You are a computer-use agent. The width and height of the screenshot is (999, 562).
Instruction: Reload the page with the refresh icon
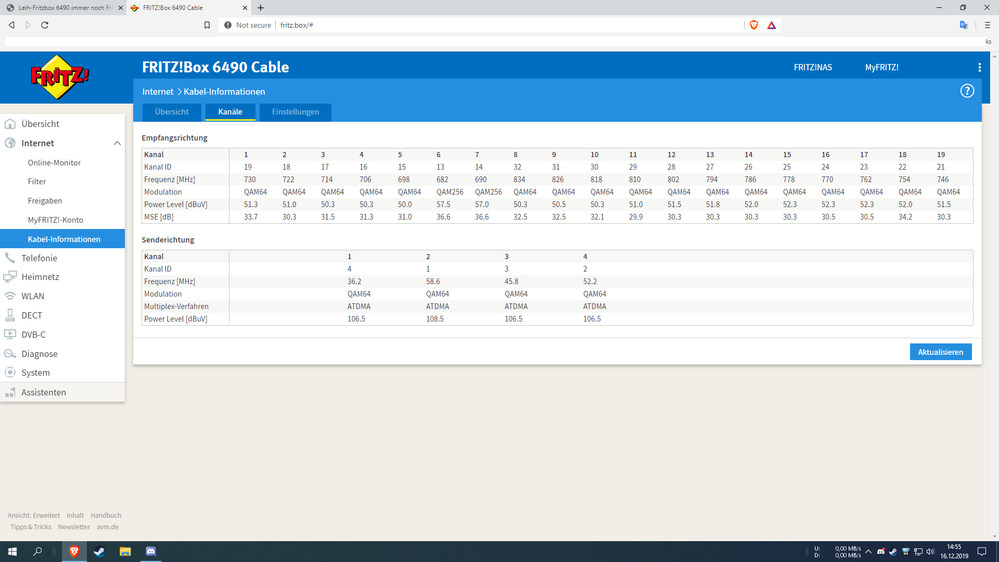[x=45, y=25]
